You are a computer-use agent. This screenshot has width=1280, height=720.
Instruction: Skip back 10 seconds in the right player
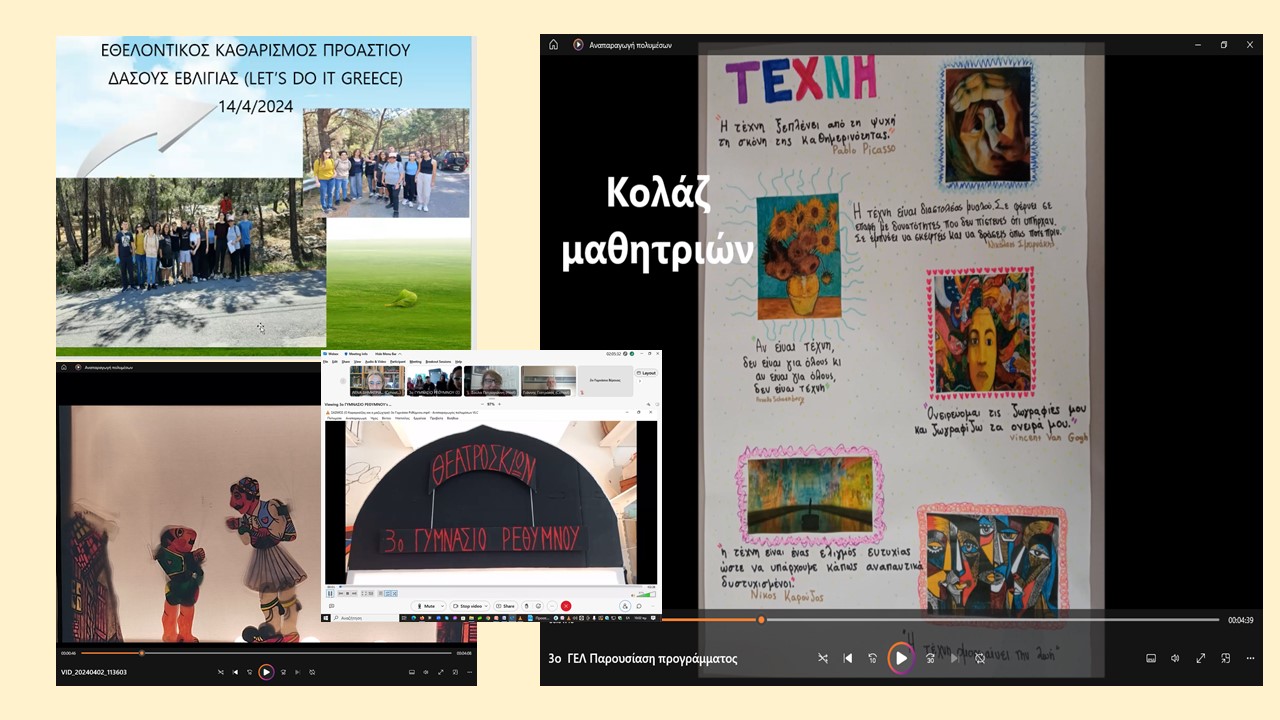[x=873, y=658]
